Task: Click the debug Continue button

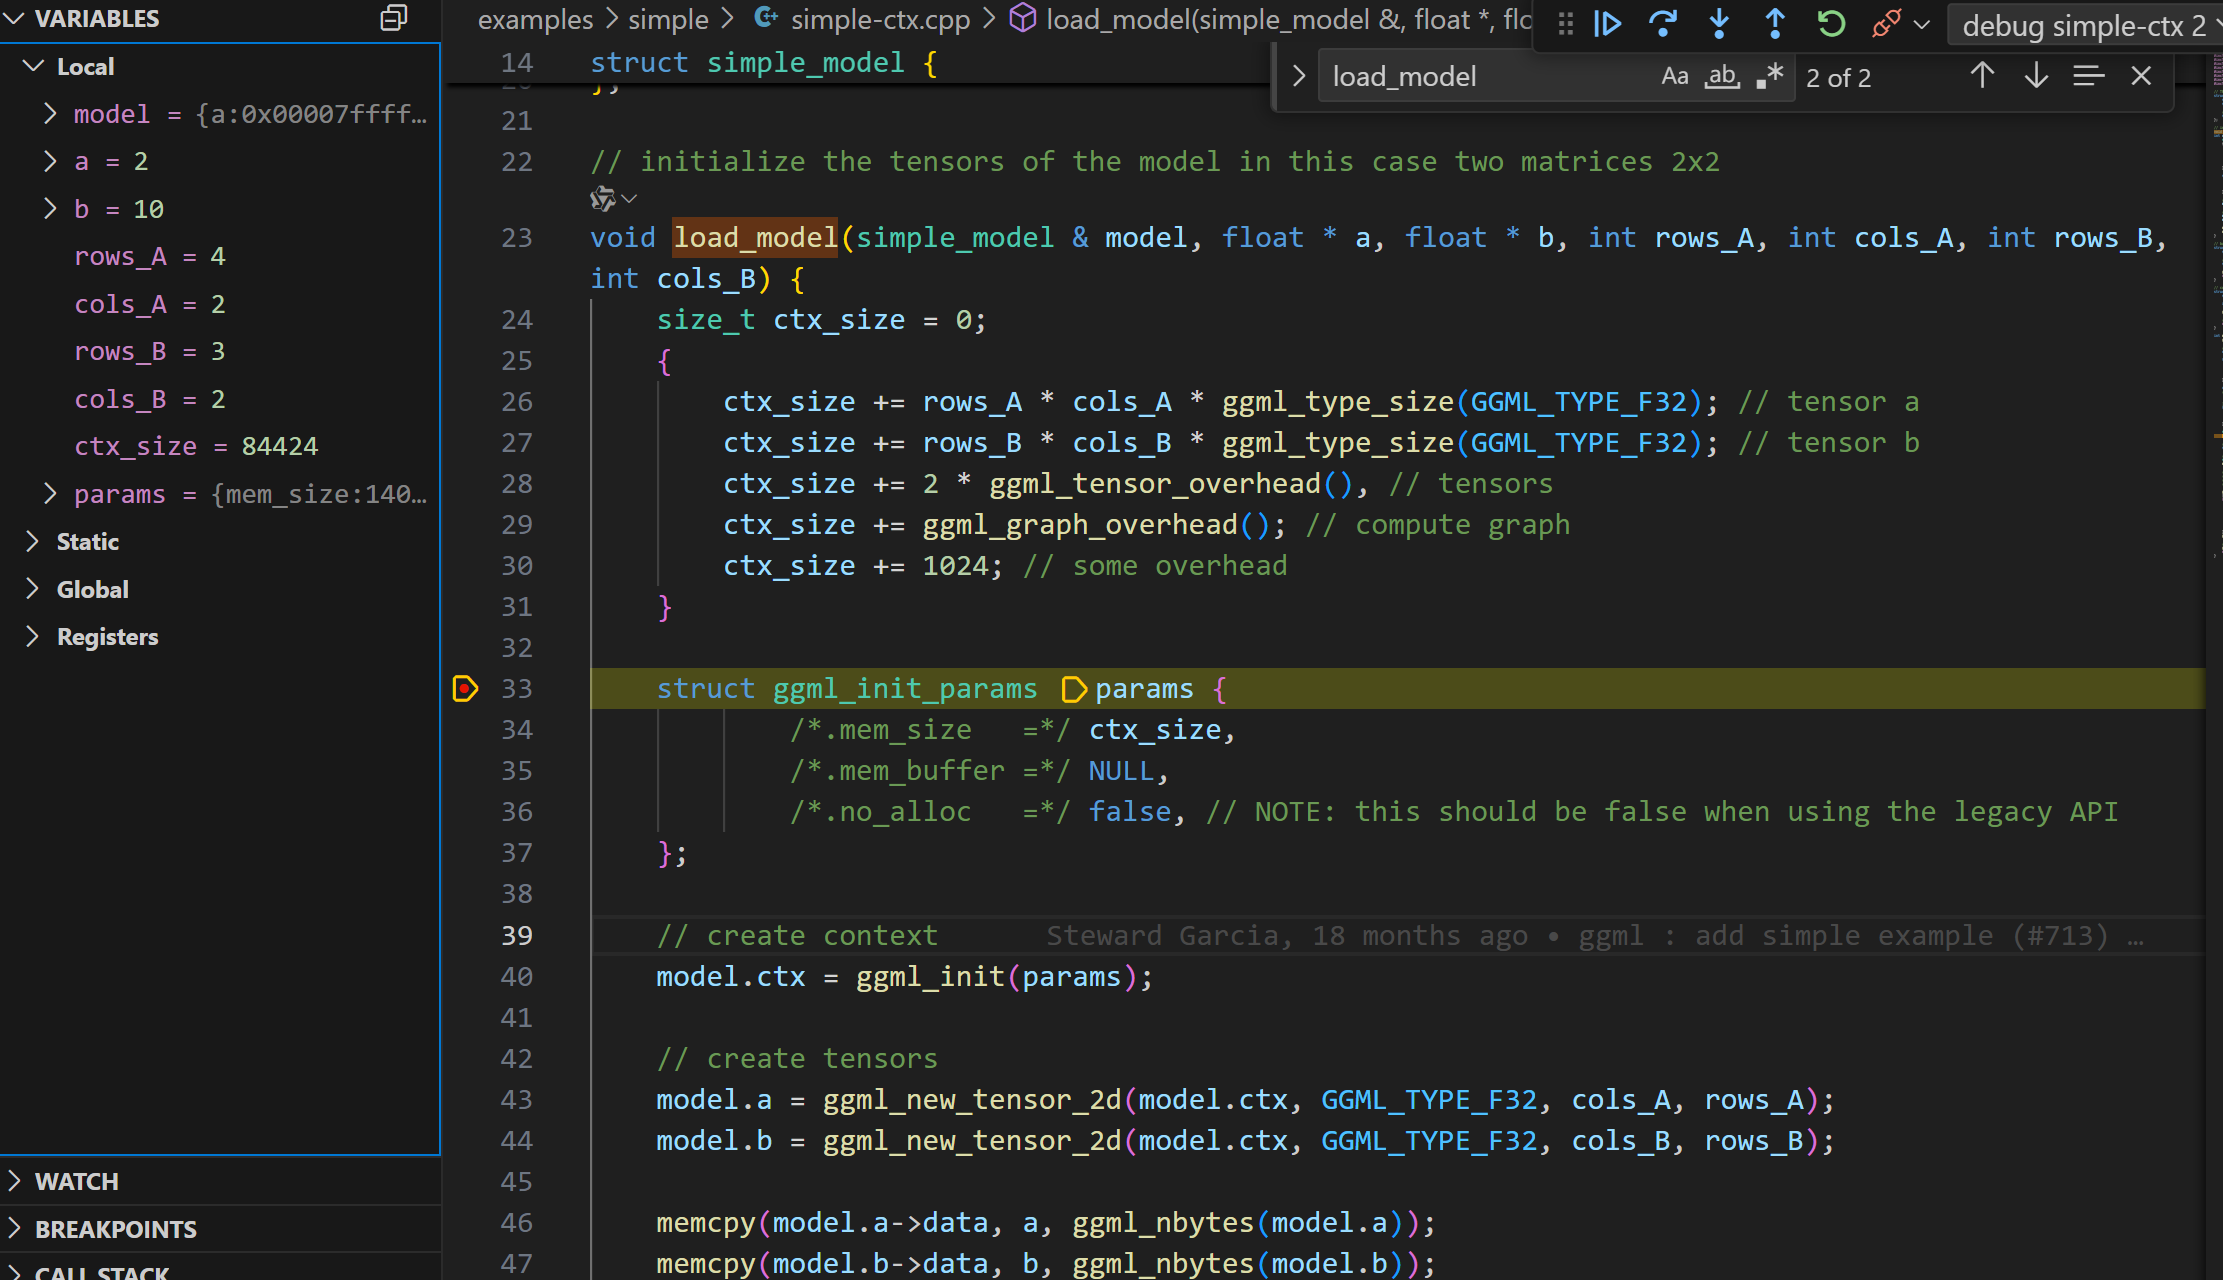Action: click(x=1607, y=24)
